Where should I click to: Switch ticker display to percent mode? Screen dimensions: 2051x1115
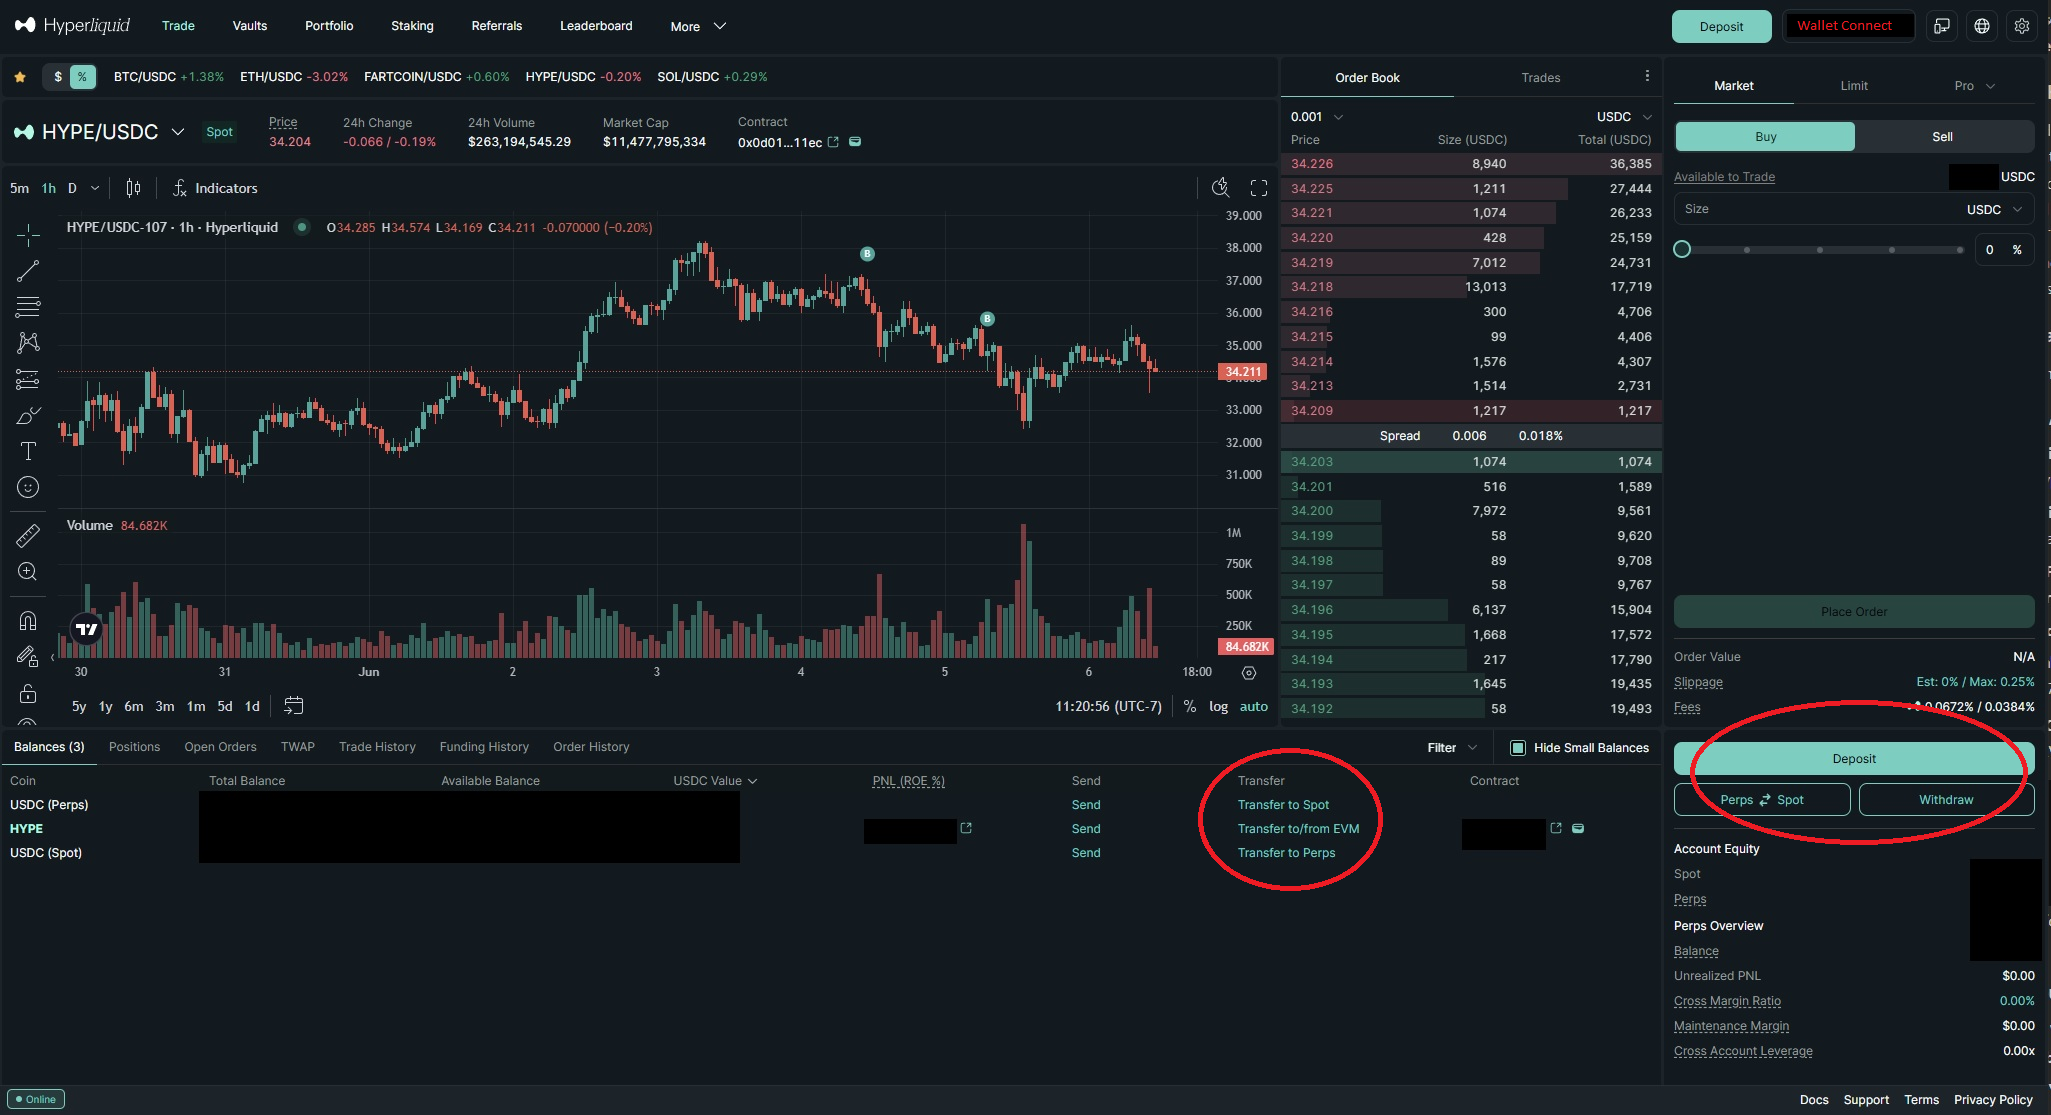click(x=82, y=77)
